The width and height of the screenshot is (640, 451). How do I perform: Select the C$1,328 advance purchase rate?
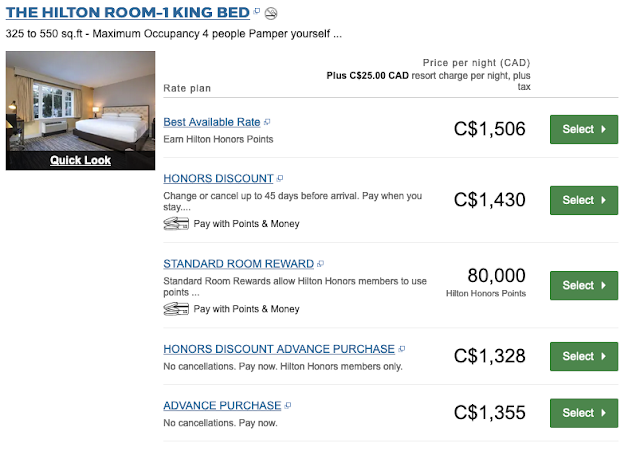click(x=584, y=356)
